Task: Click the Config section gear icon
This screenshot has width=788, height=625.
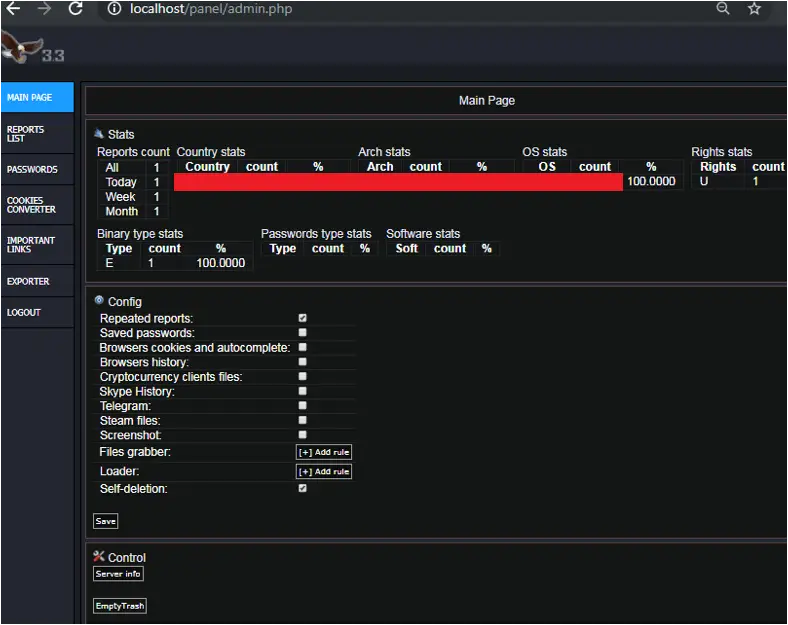Action: click(99, 300)
